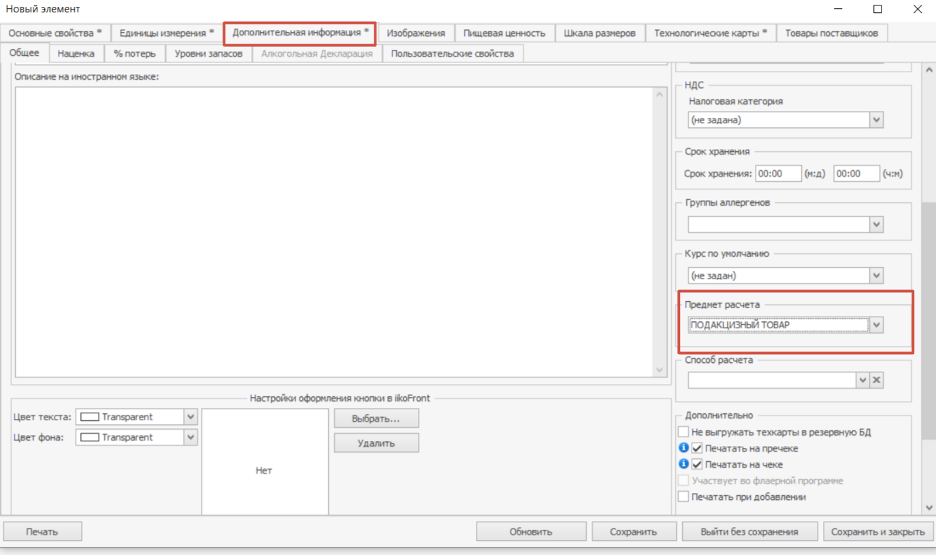
Task: Switch to Основные свойства tab
Action: 56,33
